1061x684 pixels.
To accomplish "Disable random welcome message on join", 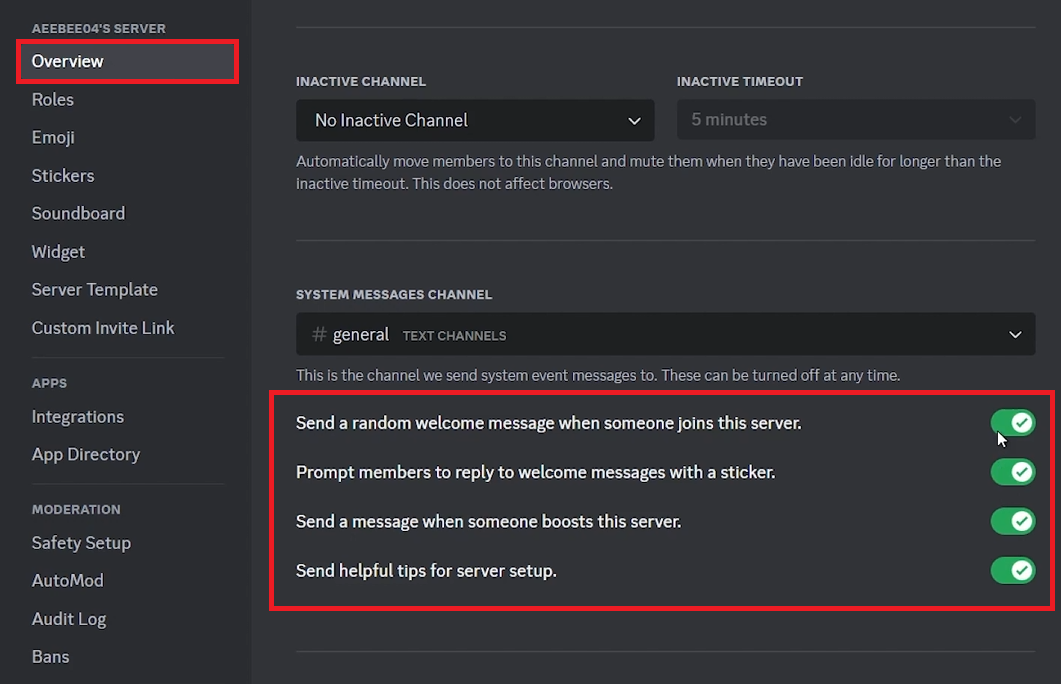I will (1012, 423).
